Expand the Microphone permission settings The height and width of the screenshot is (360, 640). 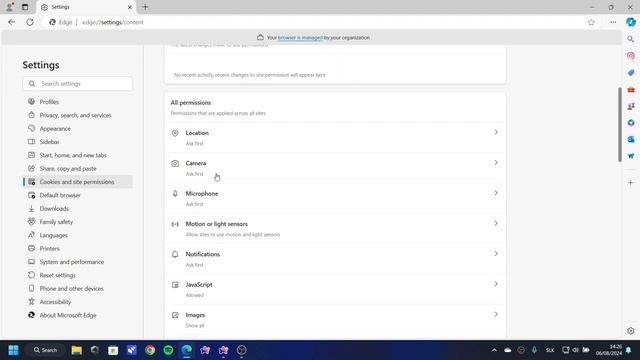pos(335,198)
